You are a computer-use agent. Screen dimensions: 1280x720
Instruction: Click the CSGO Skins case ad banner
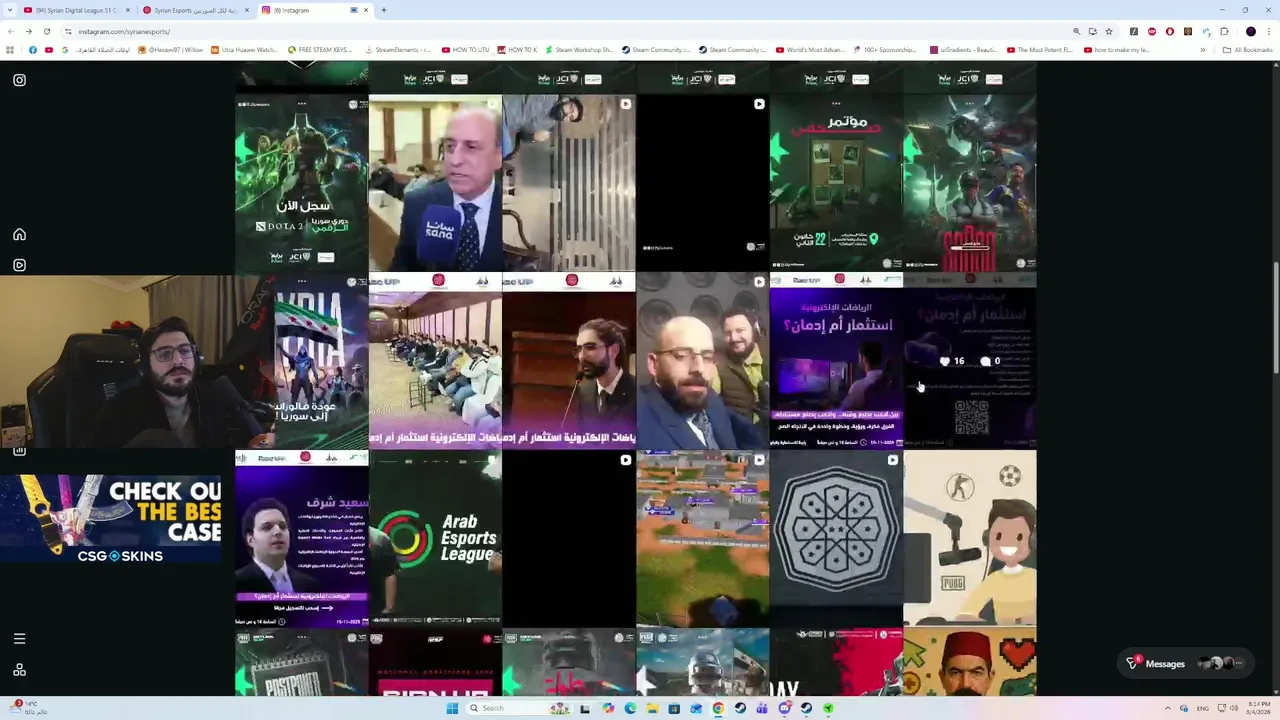(x=110, y=518)
